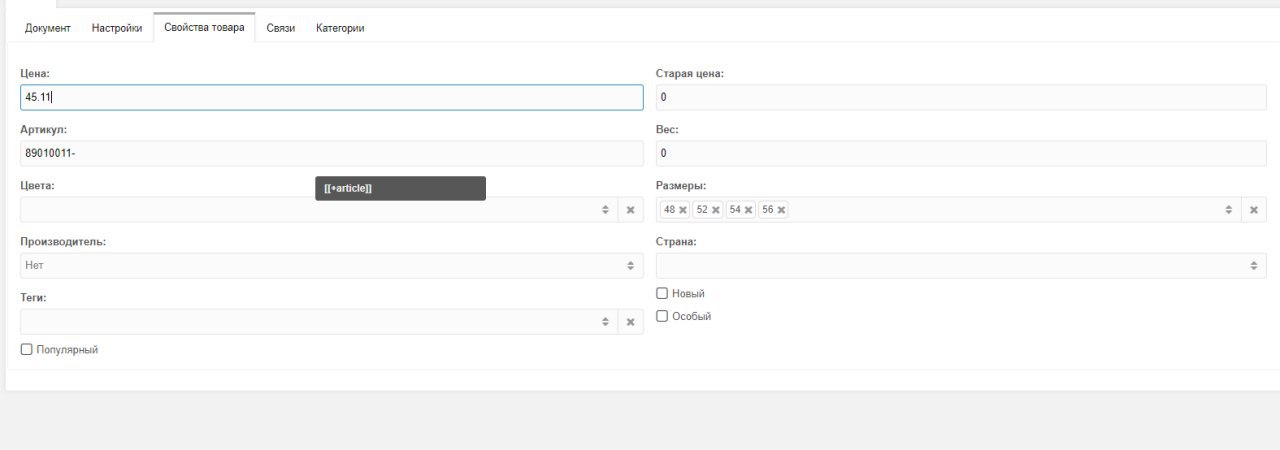Image resolution: width=1280 pixels, height=450 pixels.
Task: Open the Производитель dropdown
Action: [x=332, y=266]
